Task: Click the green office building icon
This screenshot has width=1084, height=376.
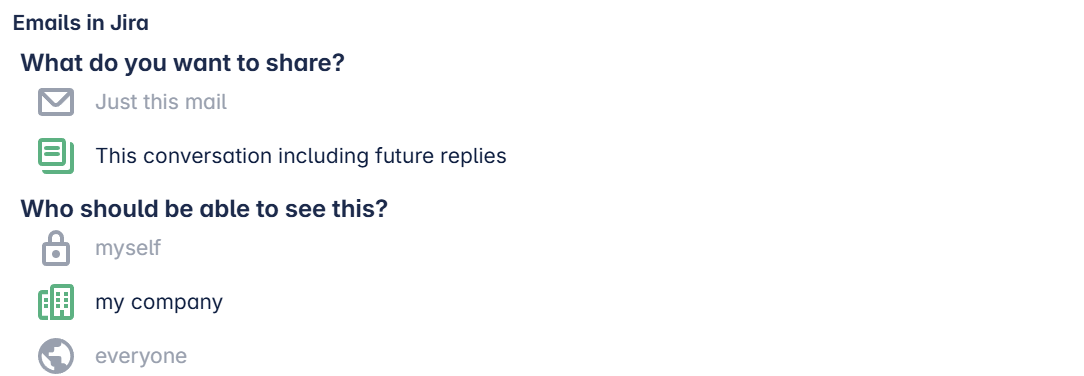Action: (56, 302)
